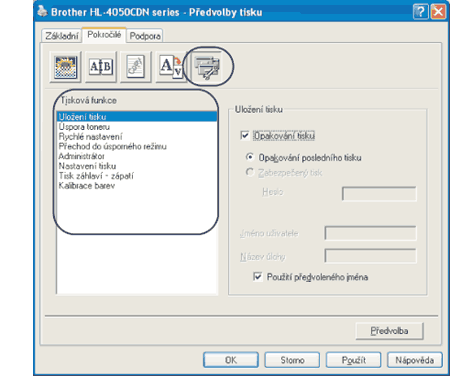The image size is (450, 376).
Task: Select the Duplex A|B icon
Action: click(x=101, y=67)
